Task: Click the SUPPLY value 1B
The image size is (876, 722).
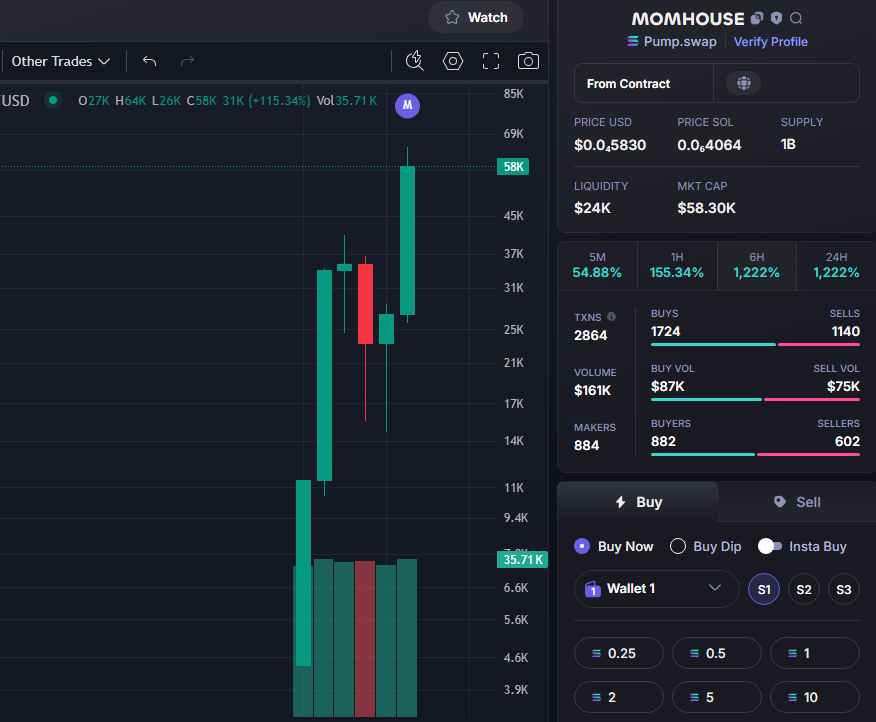Action: [x=788, y=144]
